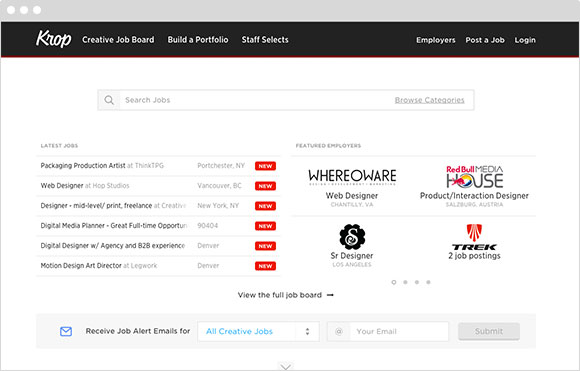Click View the full job board

[x=280, y=295]
